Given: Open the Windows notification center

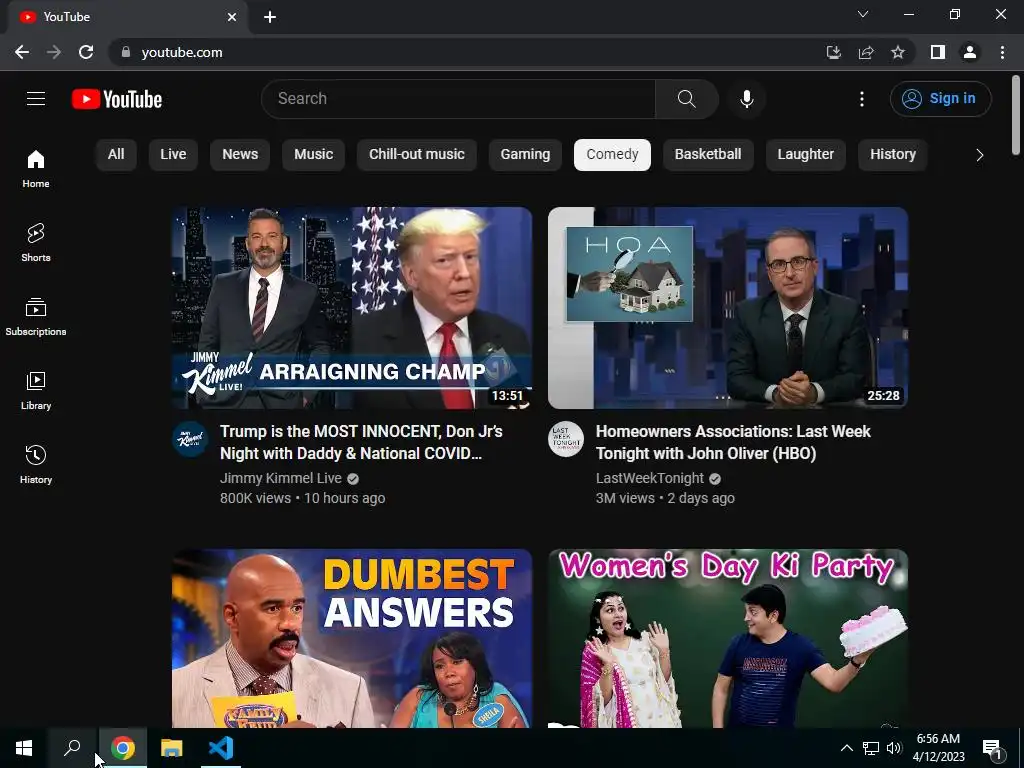Looking at the screenshot, I should pos(993,748).
